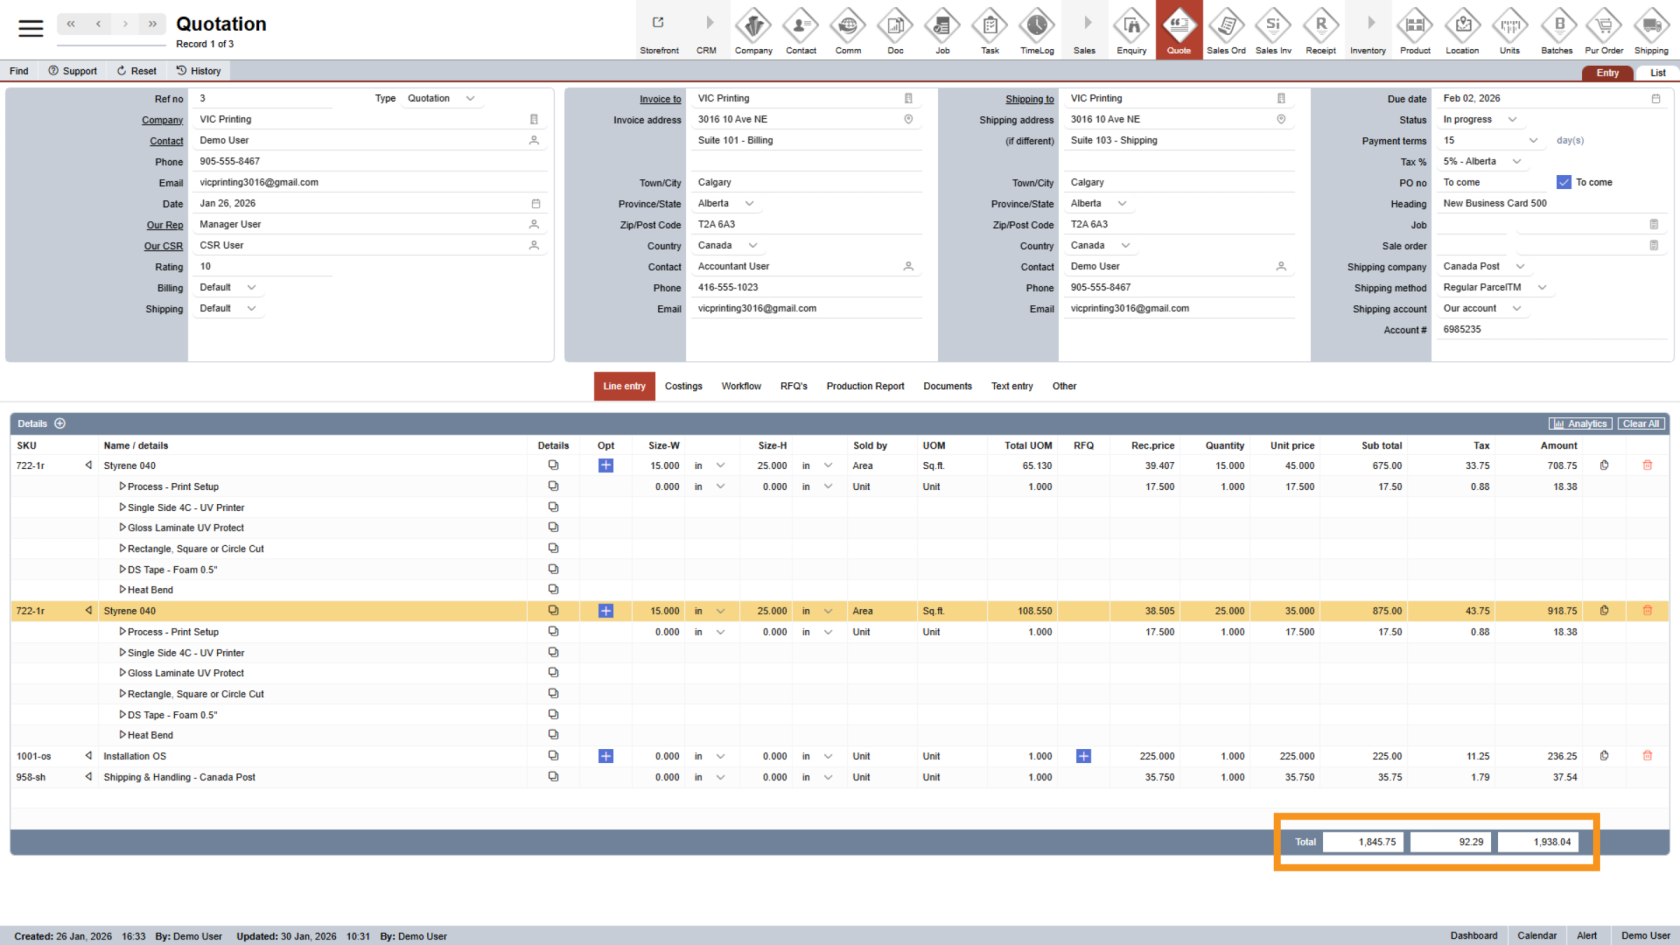Delete the Installation OS line item

pos(1647,756)
